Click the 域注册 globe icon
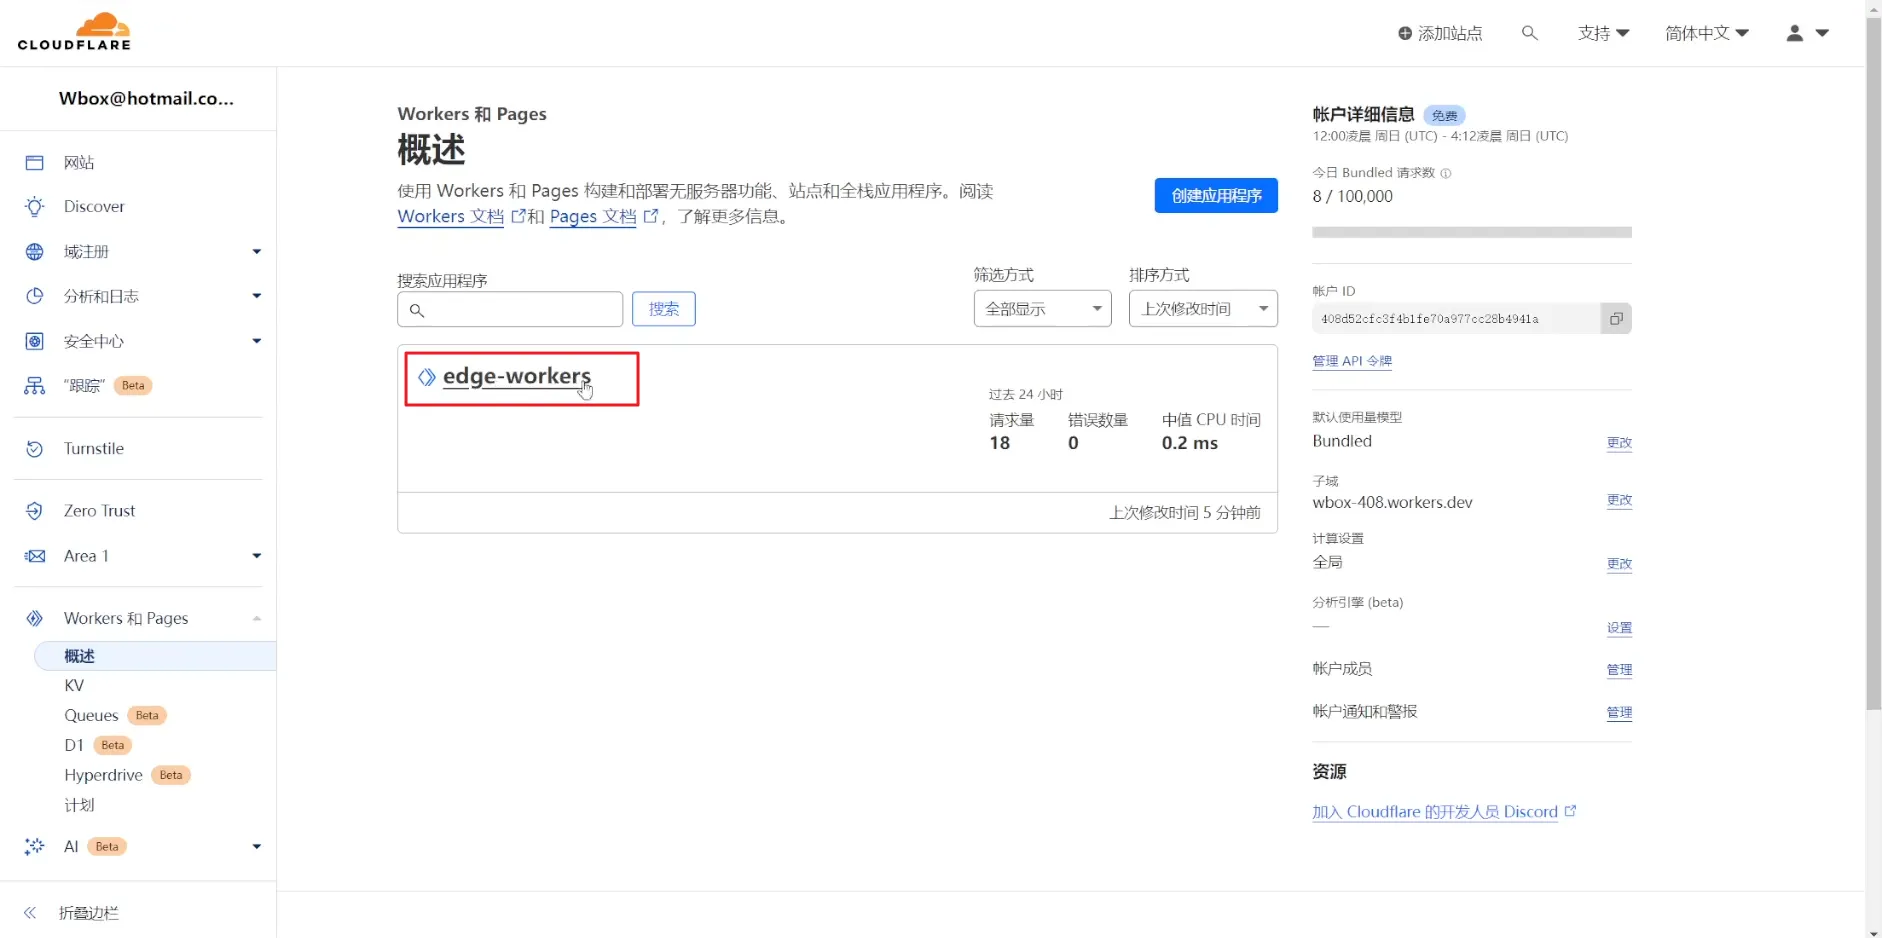1882x938 pixels. 35,252
